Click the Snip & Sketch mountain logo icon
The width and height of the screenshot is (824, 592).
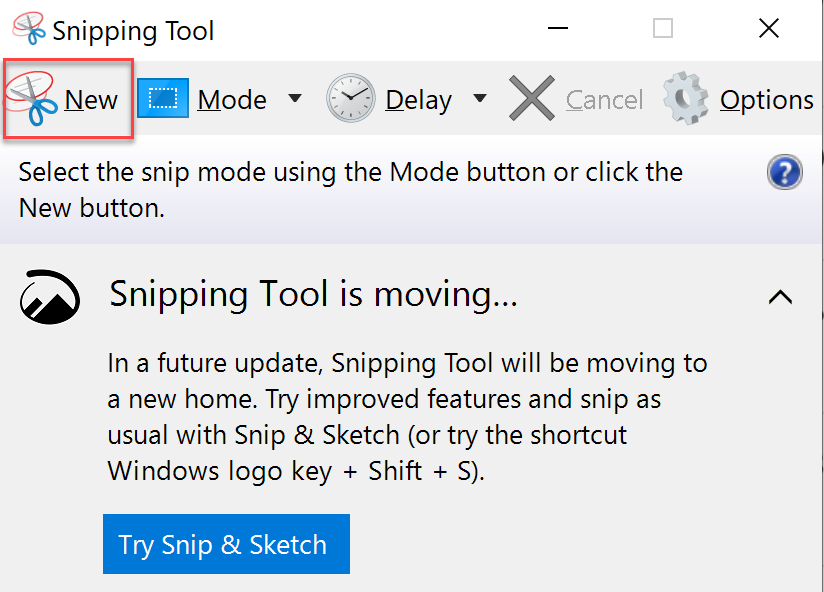coord(50,297)
